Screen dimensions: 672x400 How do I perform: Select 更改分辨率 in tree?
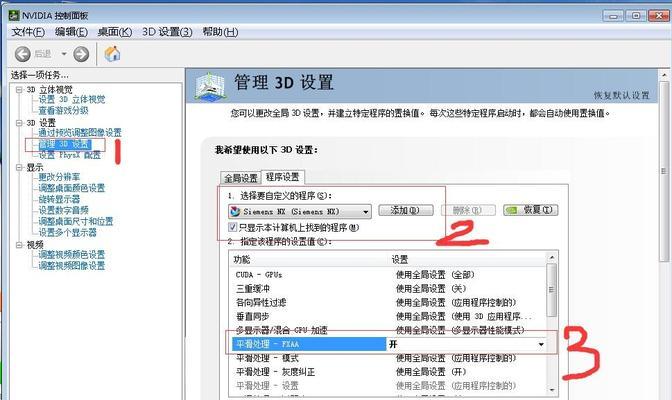point(59,177)
